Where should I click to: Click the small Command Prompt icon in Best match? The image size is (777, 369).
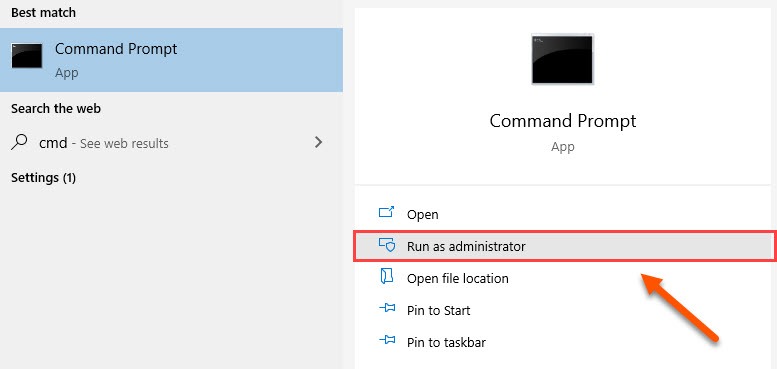[27, 56]
